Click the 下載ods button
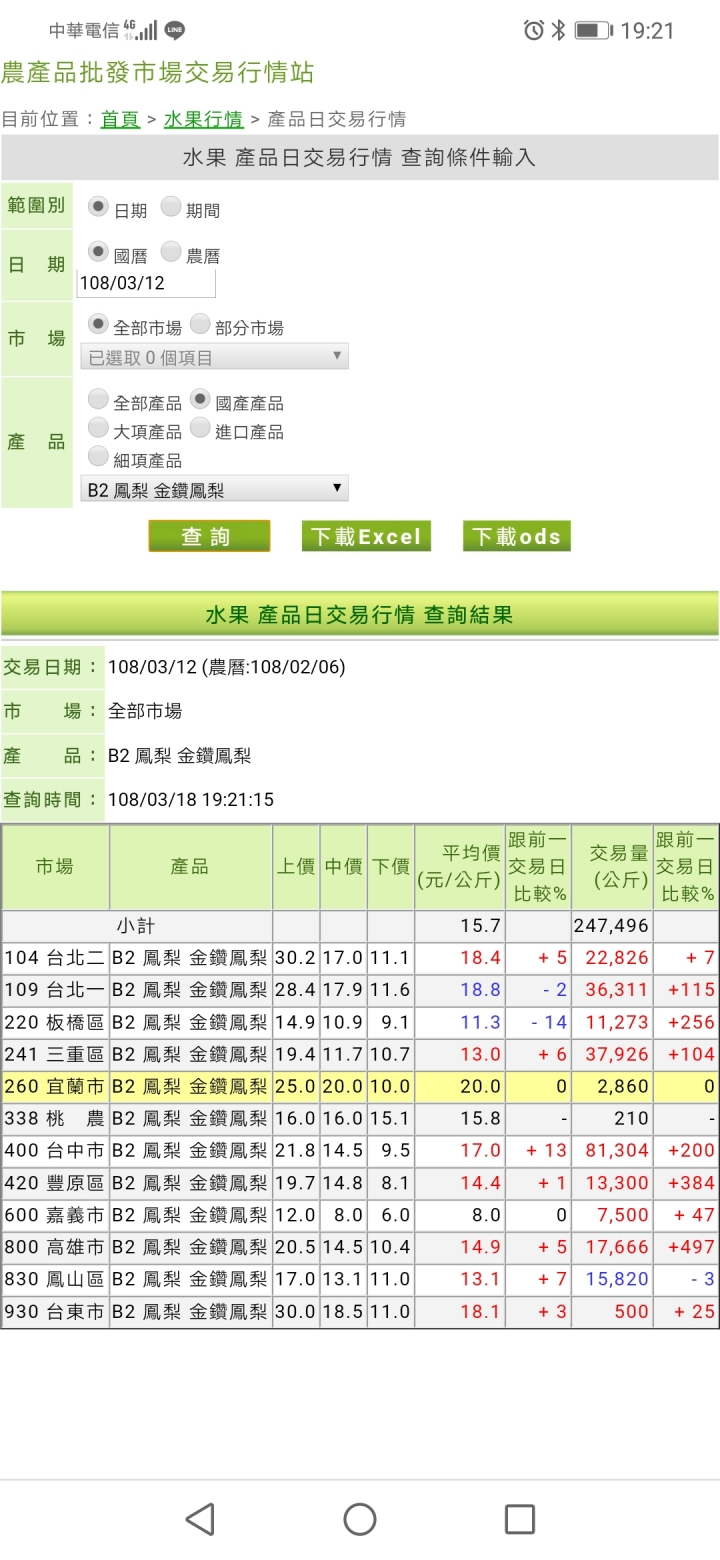This screenshot has height=1560, width=720. click(516, 536)
